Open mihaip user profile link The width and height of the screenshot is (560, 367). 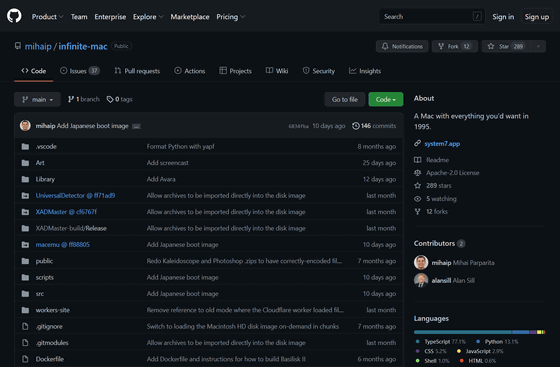pos(38,46)
